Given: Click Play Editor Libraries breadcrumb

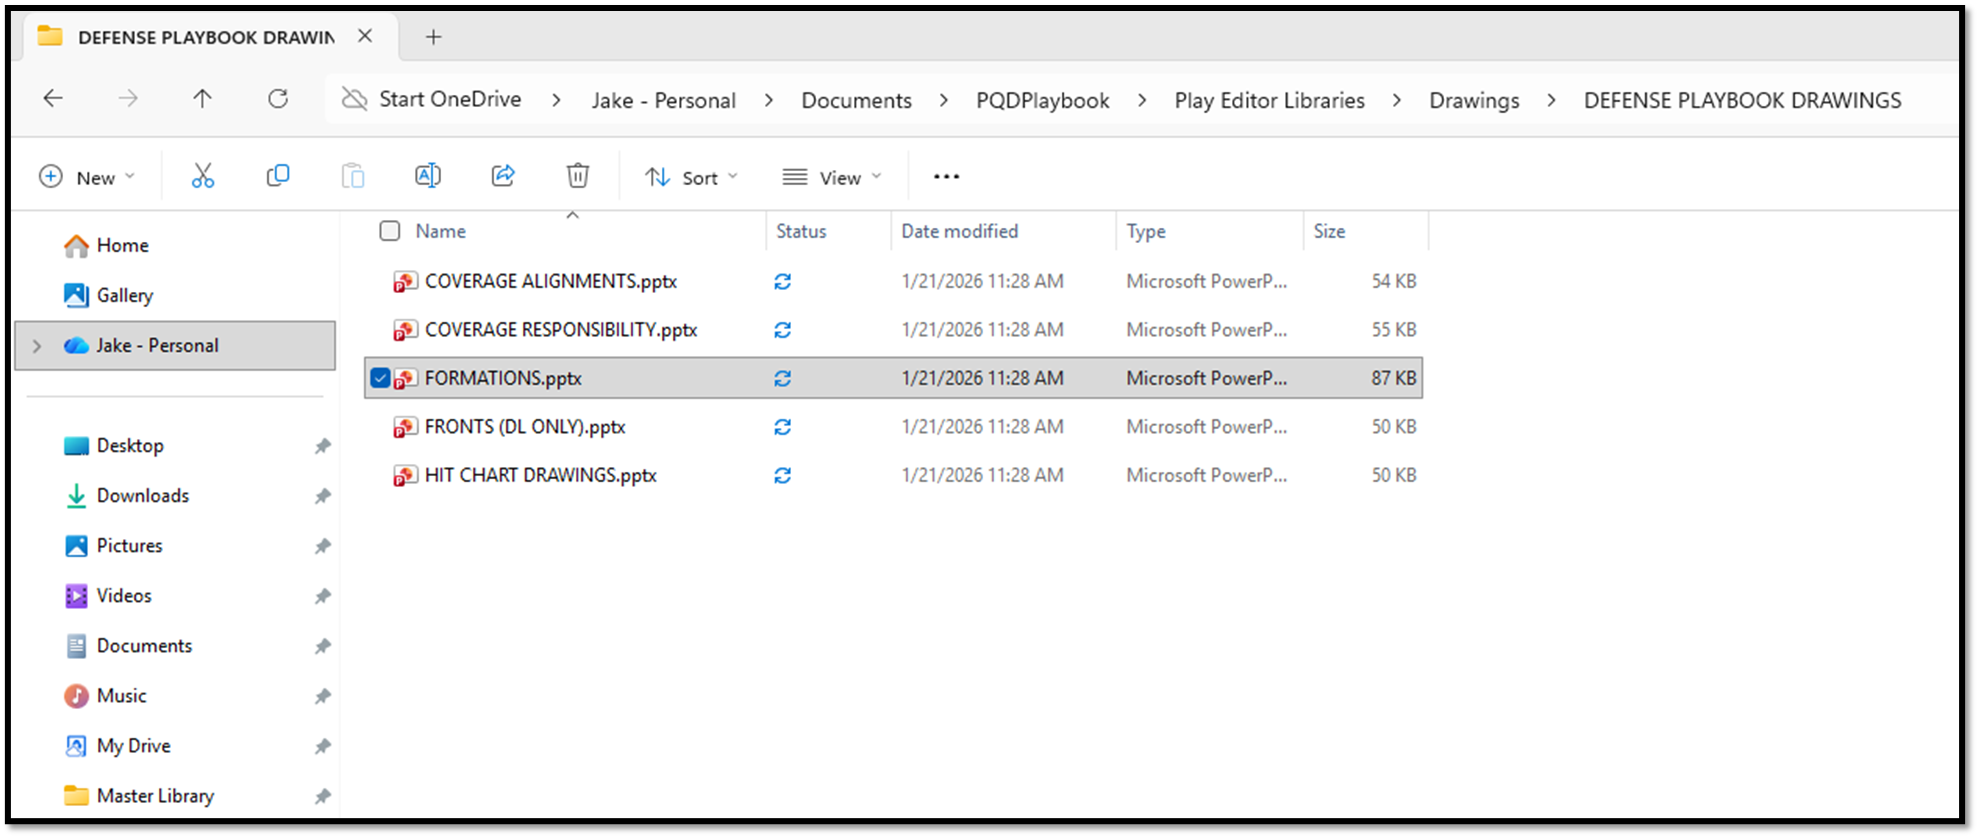Looking at the screenshot, I should 1269,100.
